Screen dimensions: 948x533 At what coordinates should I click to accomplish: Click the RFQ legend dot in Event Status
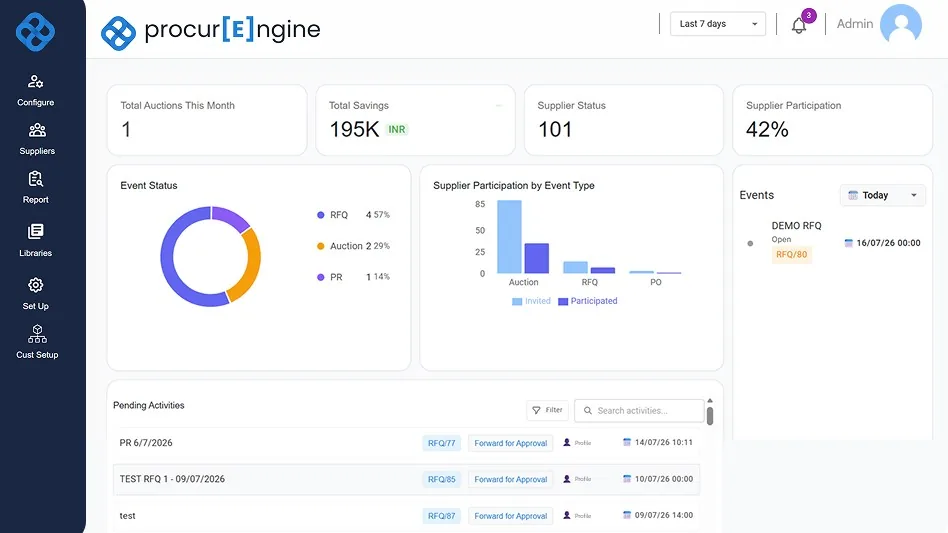tap(320, 215)
